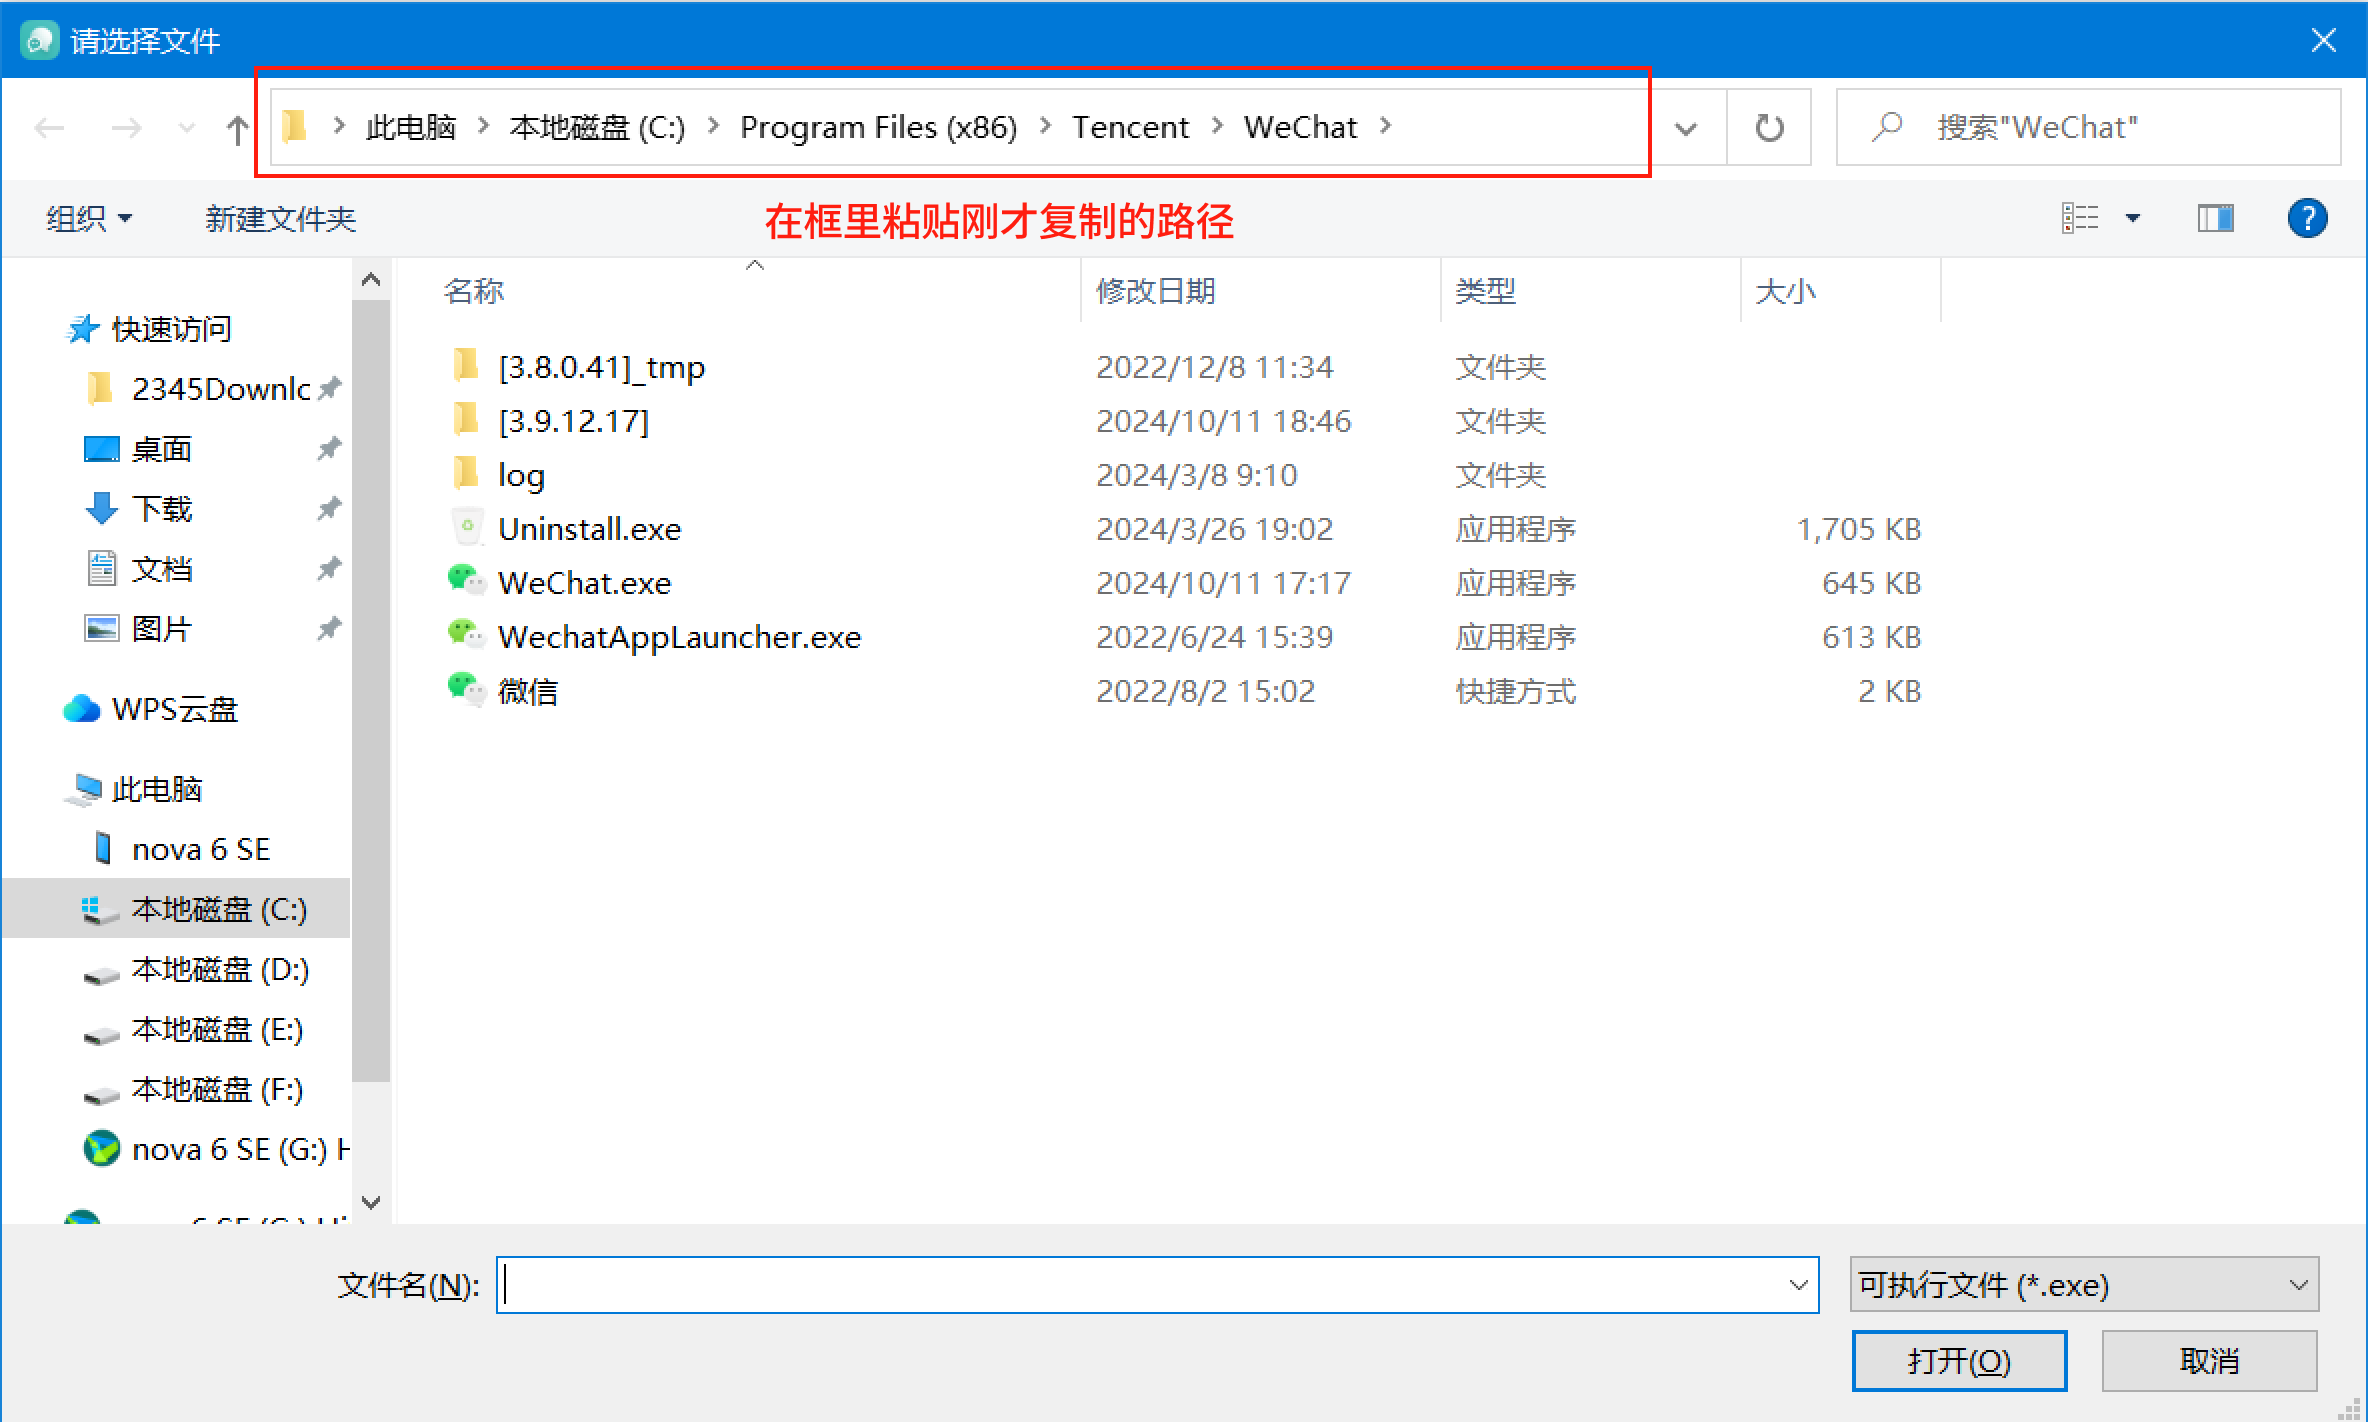Expand the view options dropdown arrow
The height and width of the screenshot is (1422, 2368).
(2132, 218)
